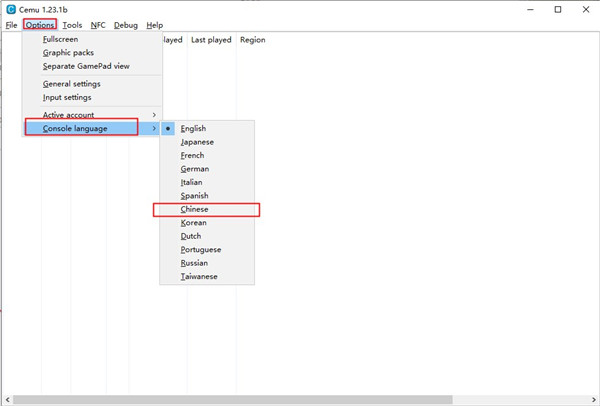Image resolution: width=600 pixels, height=406 pixels.
Task: Open the File menu
Action: tap(11, 25)
